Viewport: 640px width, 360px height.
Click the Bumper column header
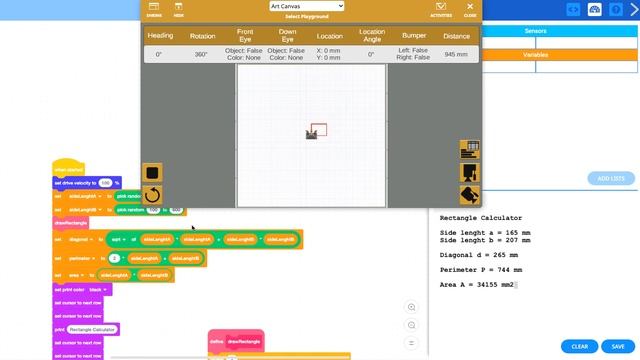tap(414, 36)
